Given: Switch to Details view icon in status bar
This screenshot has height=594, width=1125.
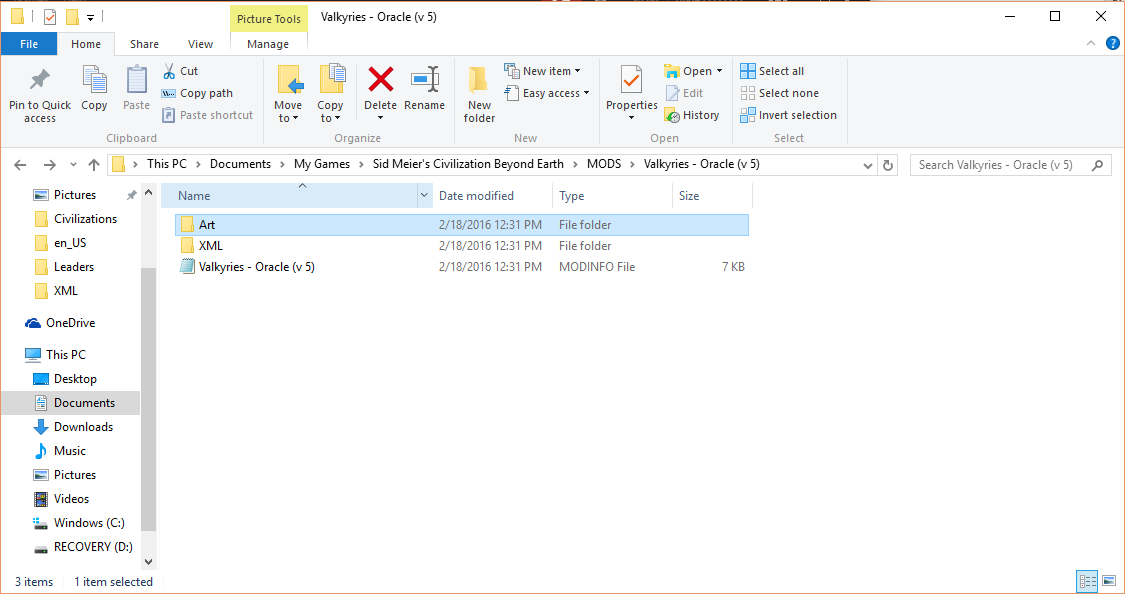Looking at the screenshot, I should coord(1088,581).
